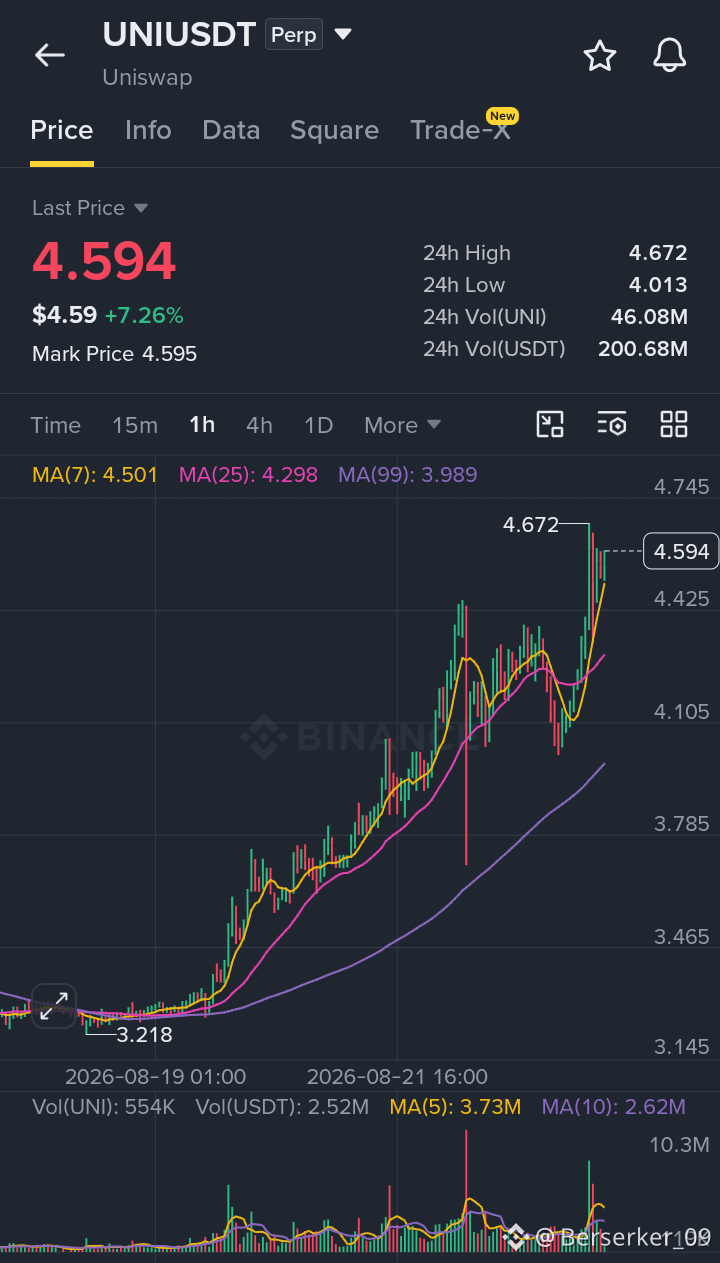This screenshot has height=1263, width=720.
Task: Go back using the left arrow
Action: point(49,55)
